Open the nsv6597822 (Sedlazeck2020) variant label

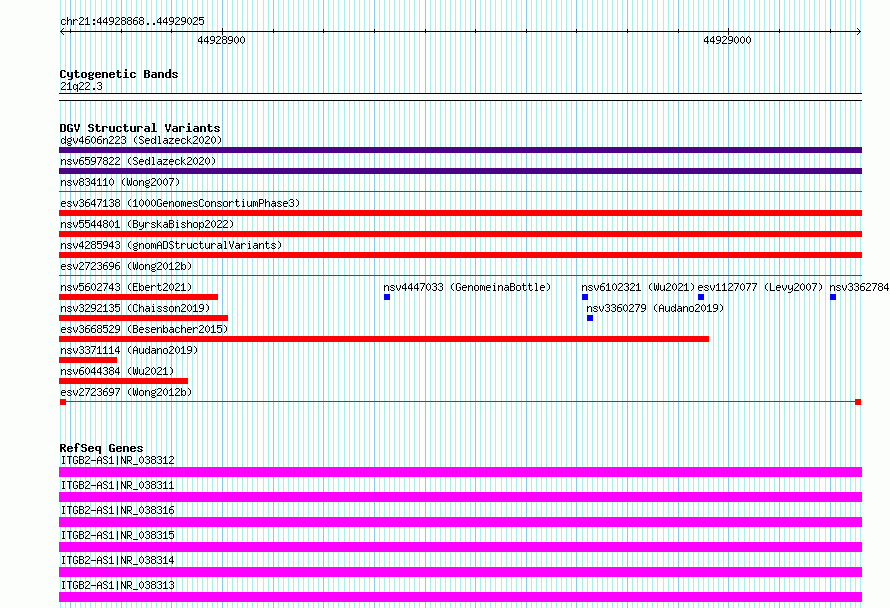pos(138,161)
